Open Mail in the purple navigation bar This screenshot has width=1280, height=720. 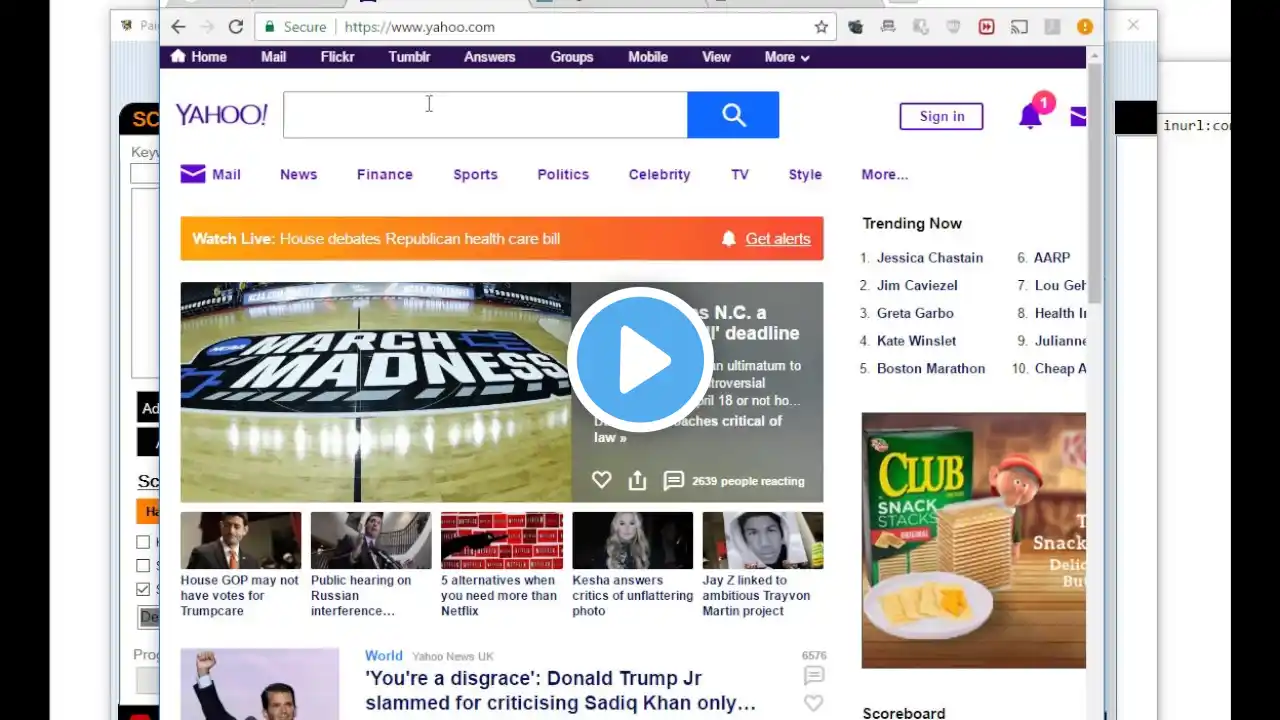coord(274,57)
